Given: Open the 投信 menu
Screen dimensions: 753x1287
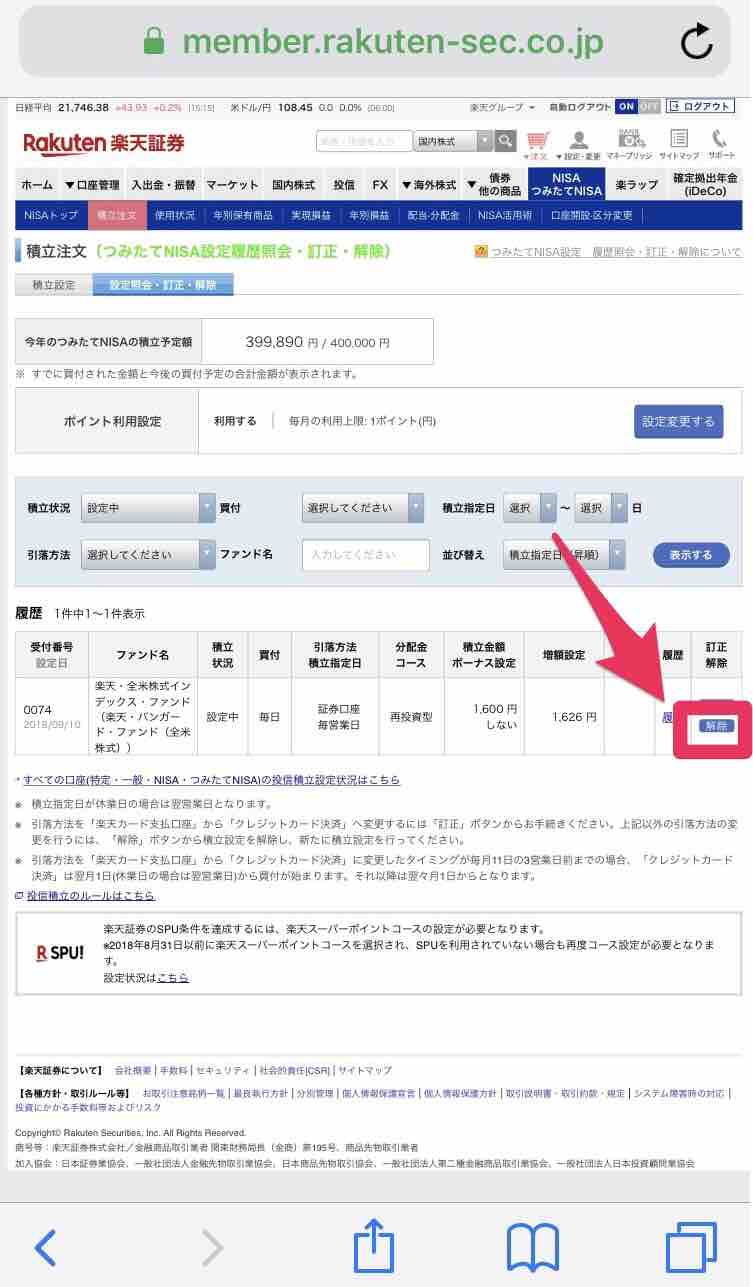Looking at the screenshot, I should (x=344, y=185).
